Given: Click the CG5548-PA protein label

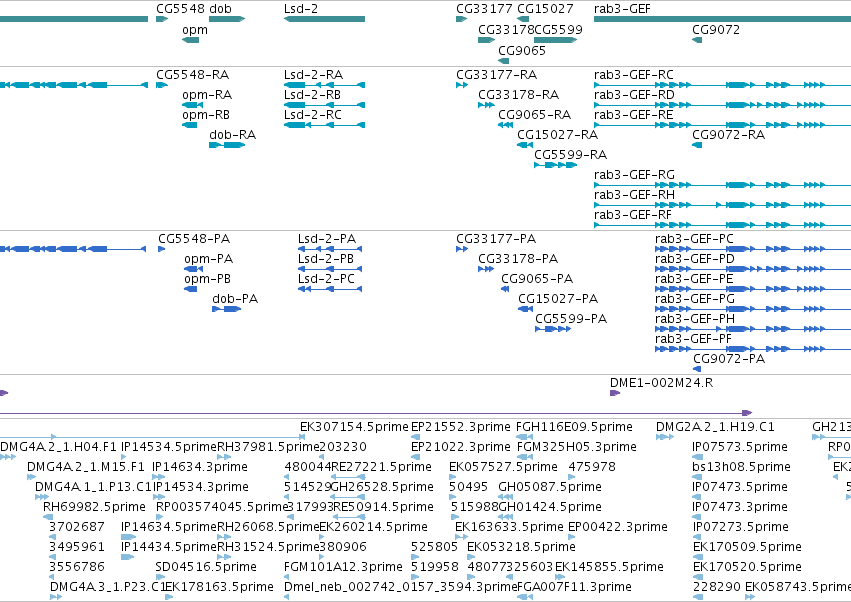Looking at the screenshot, I should pos(194,239).
